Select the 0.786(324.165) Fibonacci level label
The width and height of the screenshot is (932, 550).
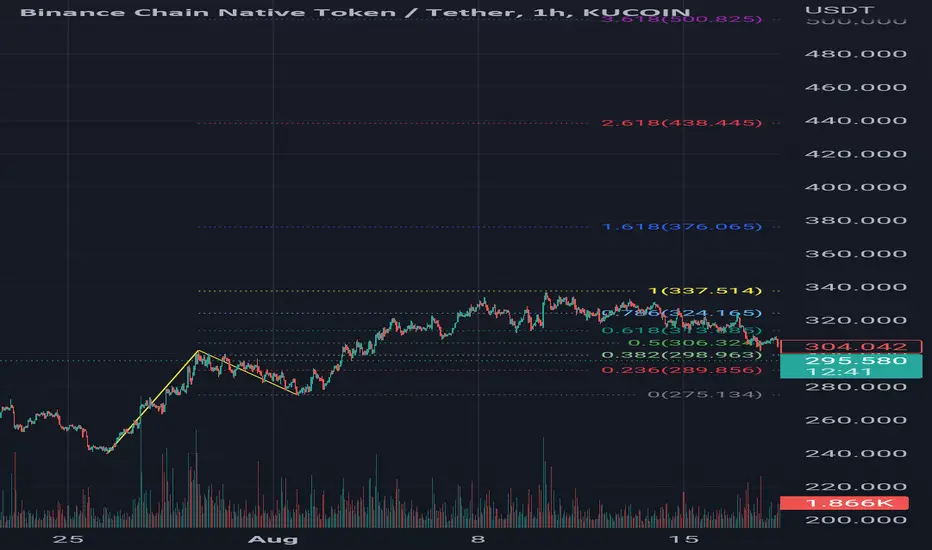tap(682, 313)
